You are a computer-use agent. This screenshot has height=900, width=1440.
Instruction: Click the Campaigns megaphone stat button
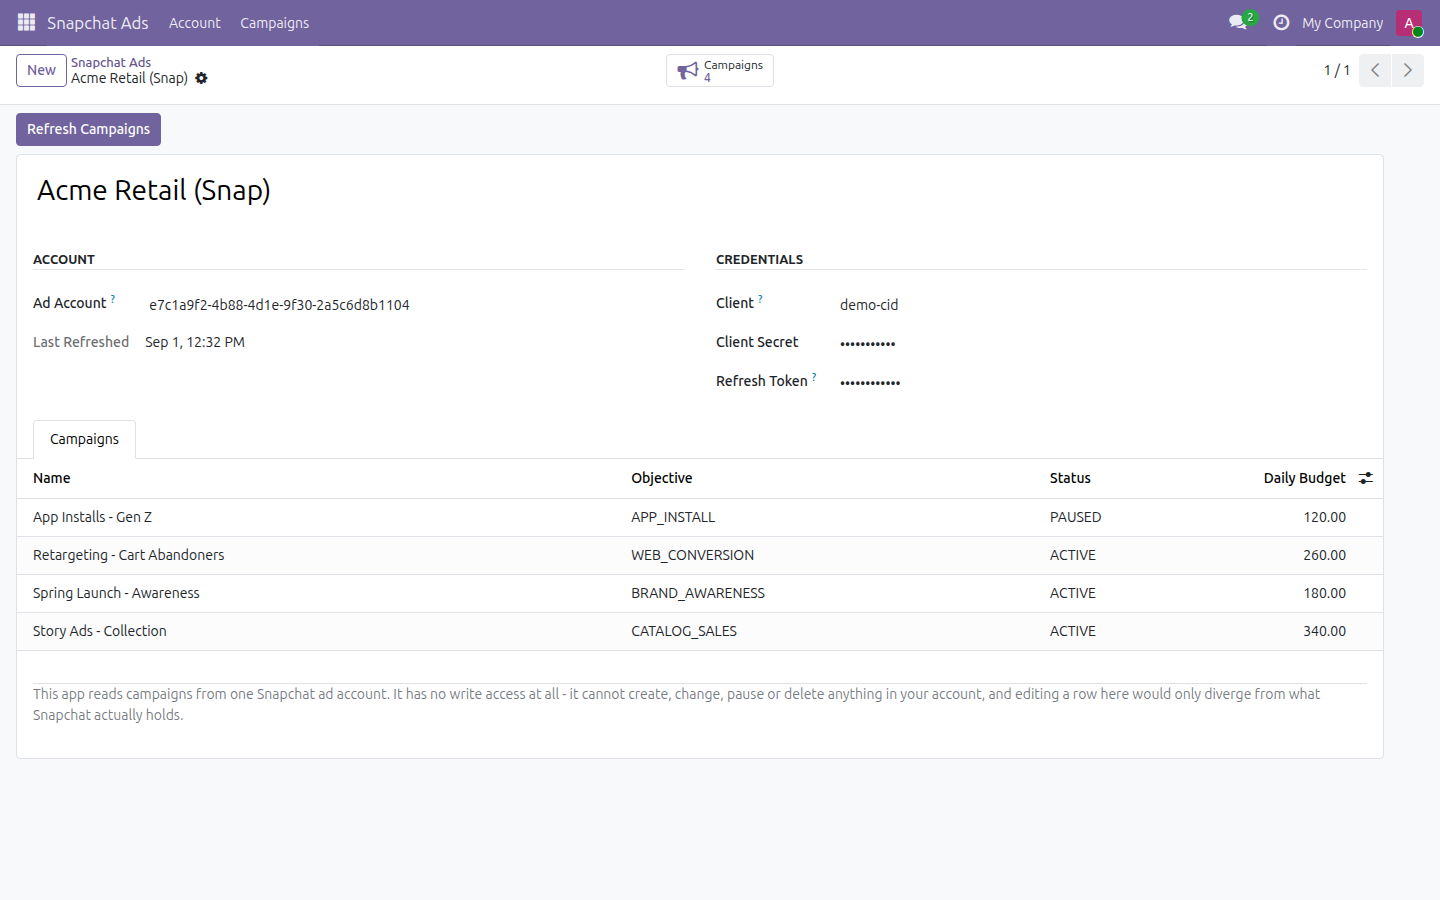720,70
